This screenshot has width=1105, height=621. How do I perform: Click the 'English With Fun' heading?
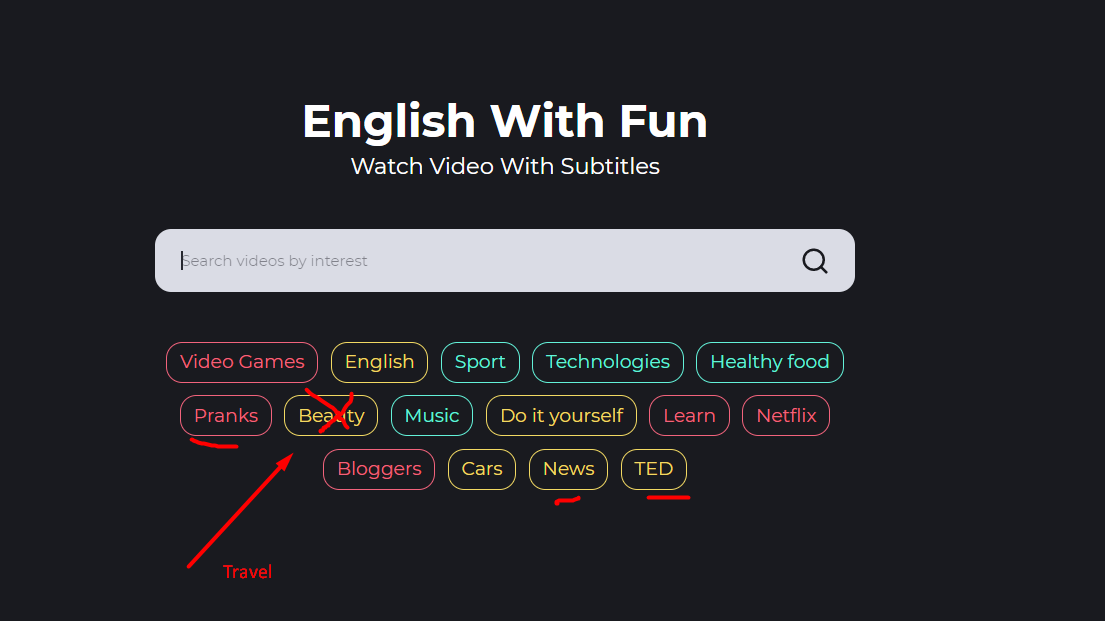(505, 121)
